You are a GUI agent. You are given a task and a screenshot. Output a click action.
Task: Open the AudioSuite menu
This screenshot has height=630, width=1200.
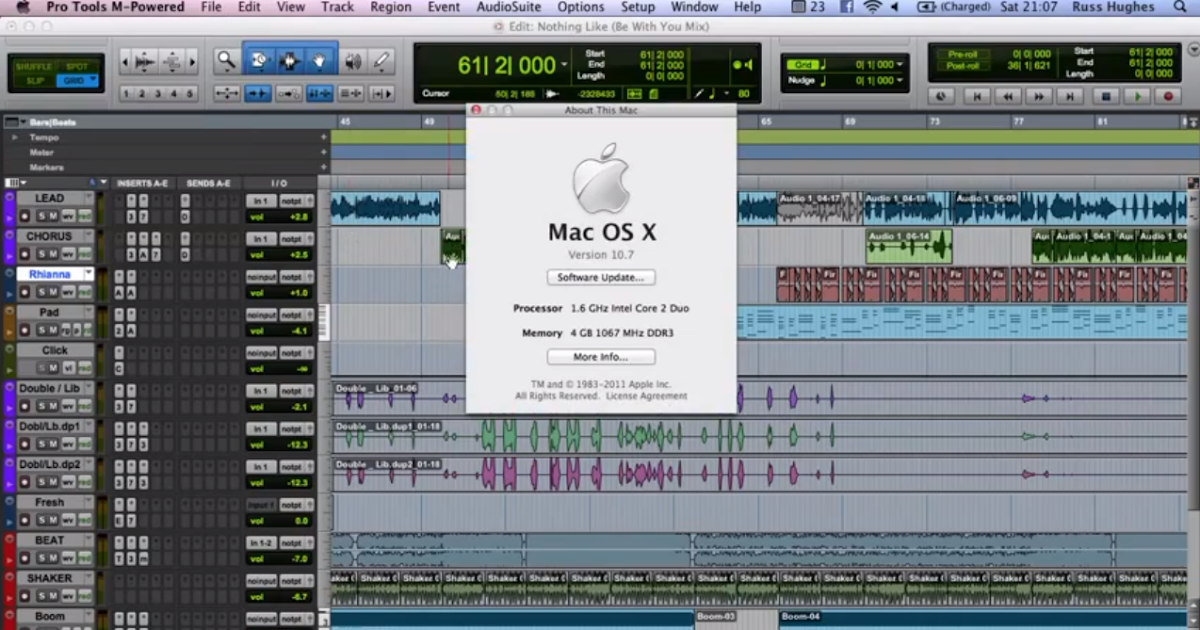(509, 7)
